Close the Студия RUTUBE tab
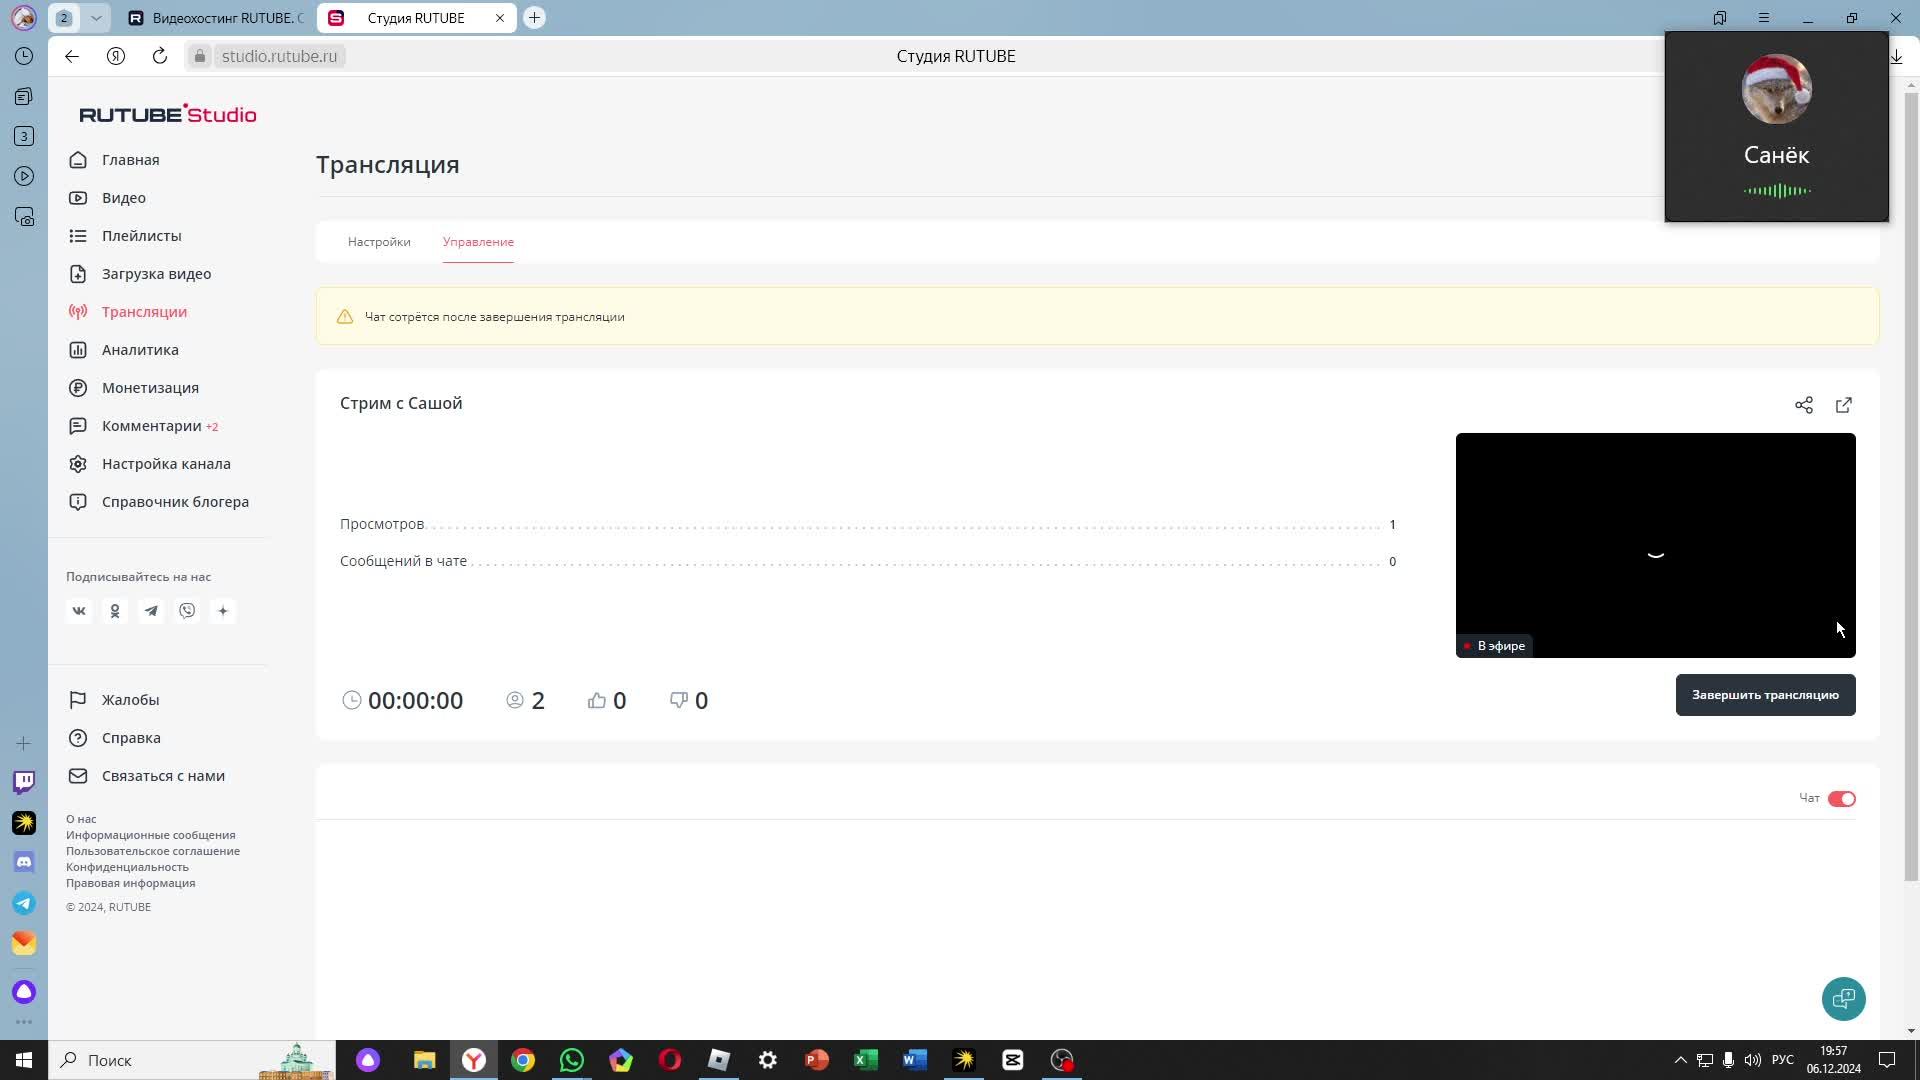Viewport: 1920px width, 1080px height. click(x=500, y=18)
